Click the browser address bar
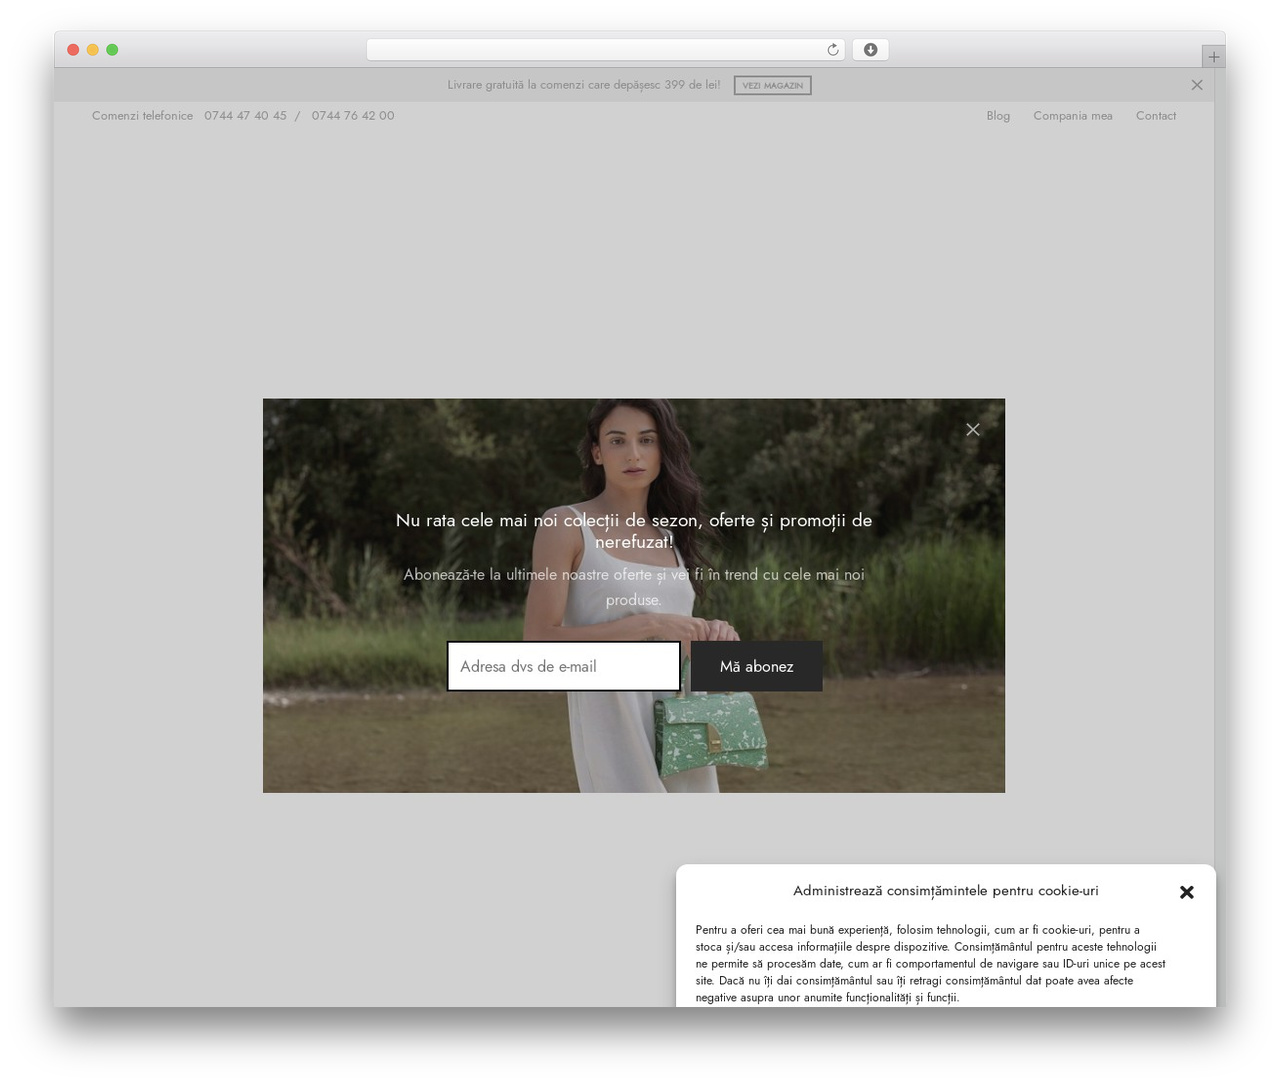The image size is (1280, 1084). 606,50
